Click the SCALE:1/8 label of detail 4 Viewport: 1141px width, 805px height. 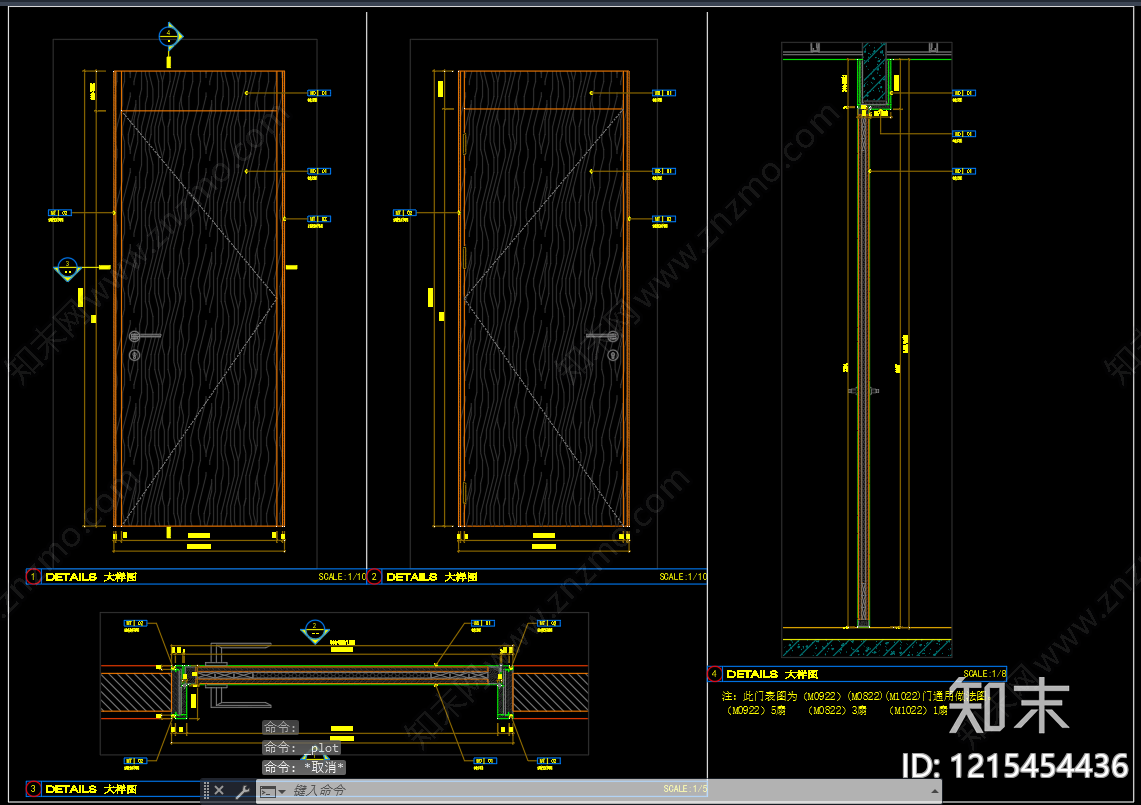pos(985,674)
